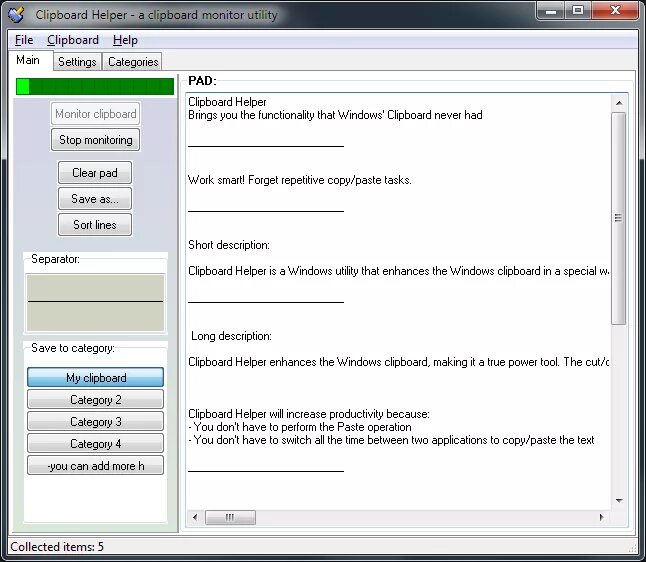Select the Category 3 button

coord(96,422)
